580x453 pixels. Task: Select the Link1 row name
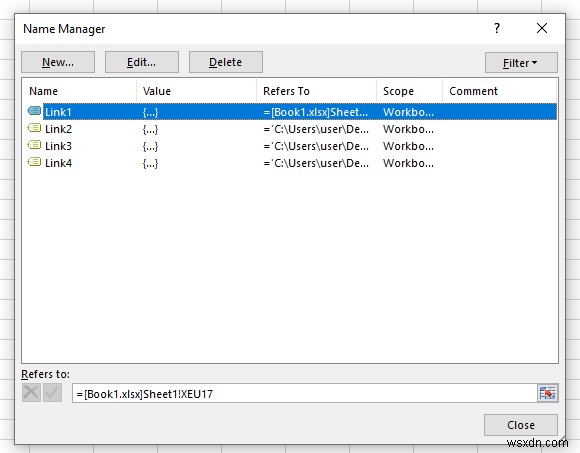point(58,112)
